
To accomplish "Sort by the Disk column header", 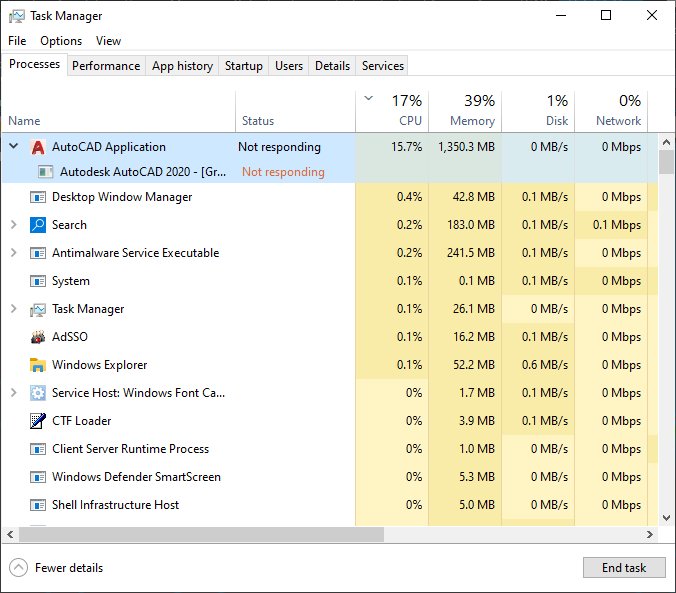I will pos(538,112).
